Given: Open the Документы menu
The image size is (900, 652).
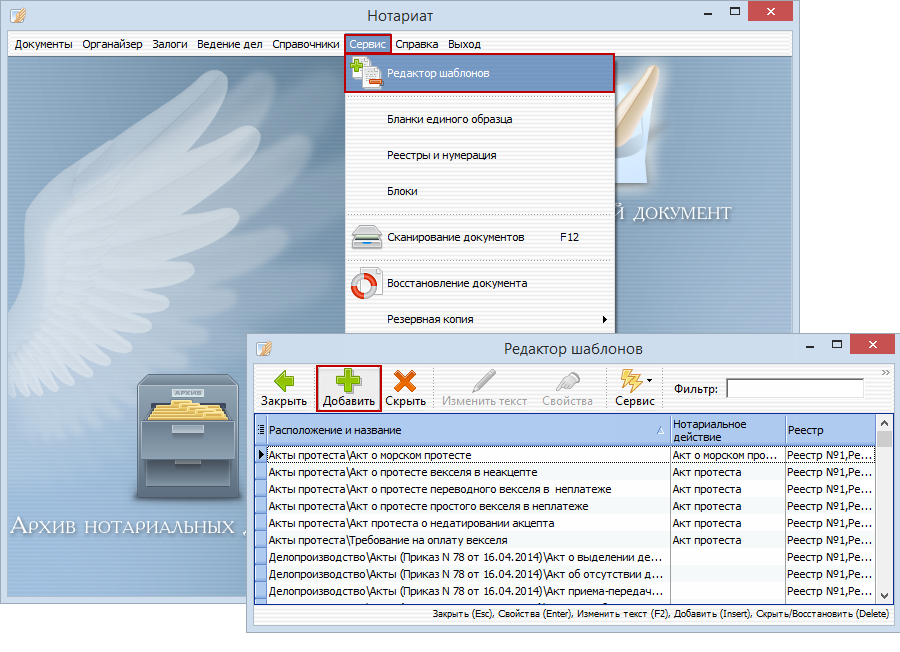Looking at the screenshot, I should click(43, 44).
